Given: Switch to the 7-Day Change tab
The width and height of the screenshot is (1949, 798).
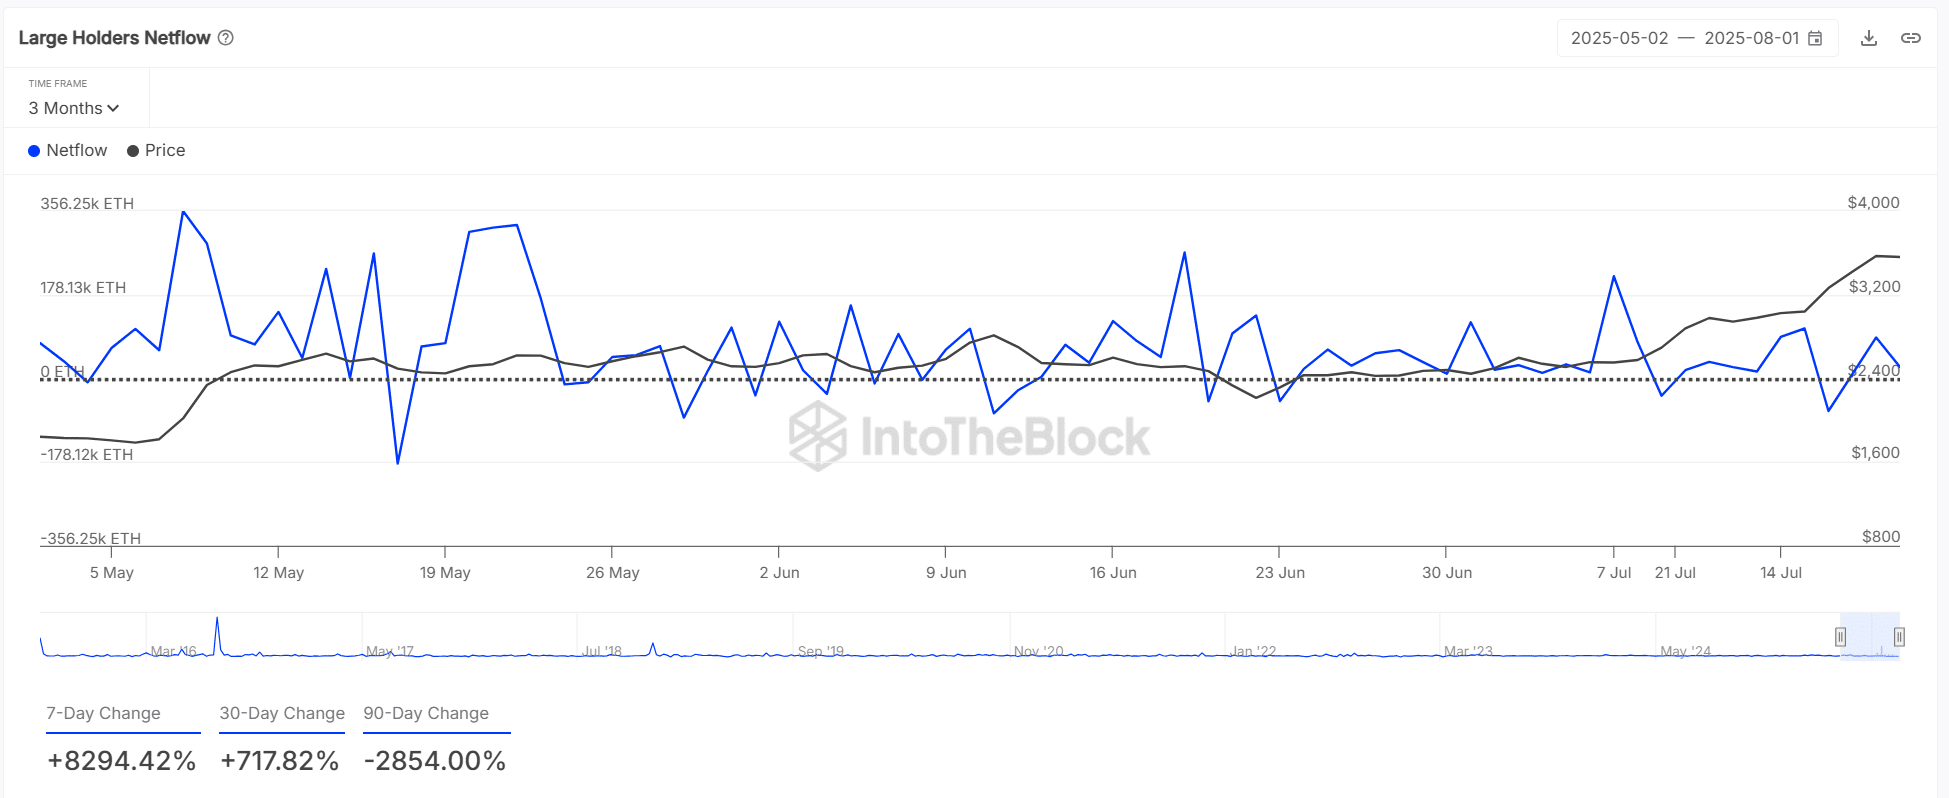Looking at the screenshot, I should click(103, 713).
